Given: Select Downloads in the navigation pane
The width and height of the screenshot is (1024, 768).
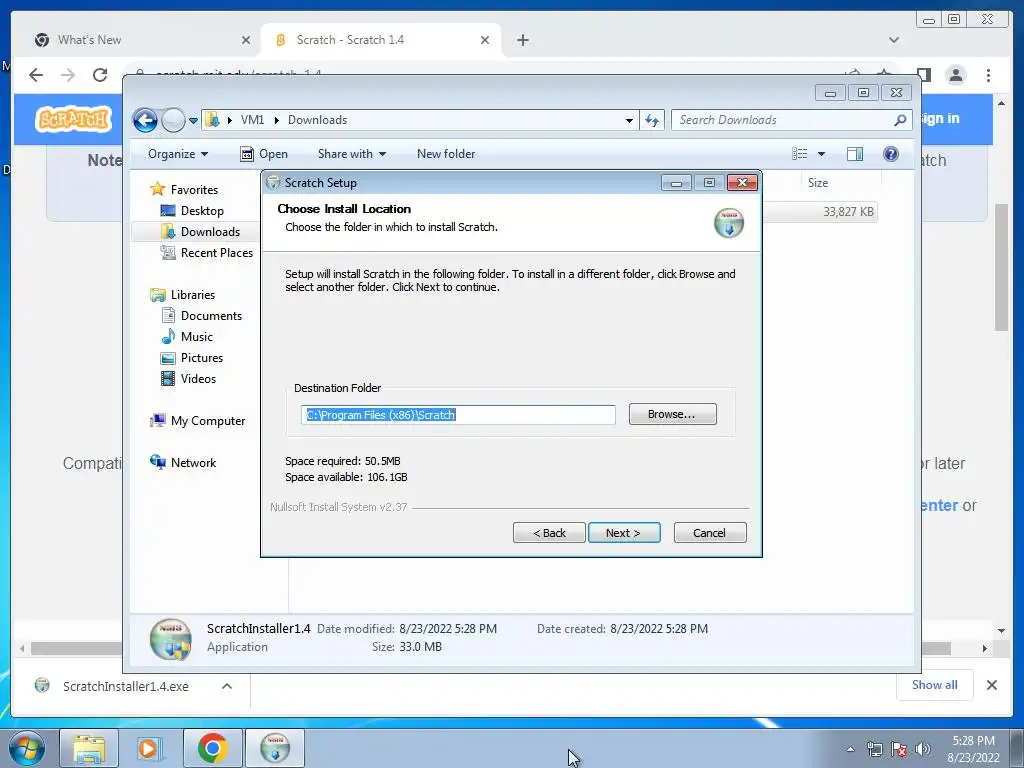Looking at the screenshot, I should pos(210,232).
